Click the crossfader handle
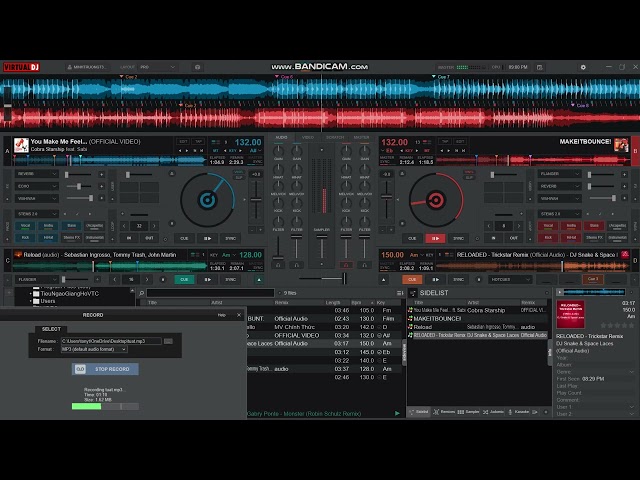This screenshot has width=640, height=480. click(x=345, y=279)
